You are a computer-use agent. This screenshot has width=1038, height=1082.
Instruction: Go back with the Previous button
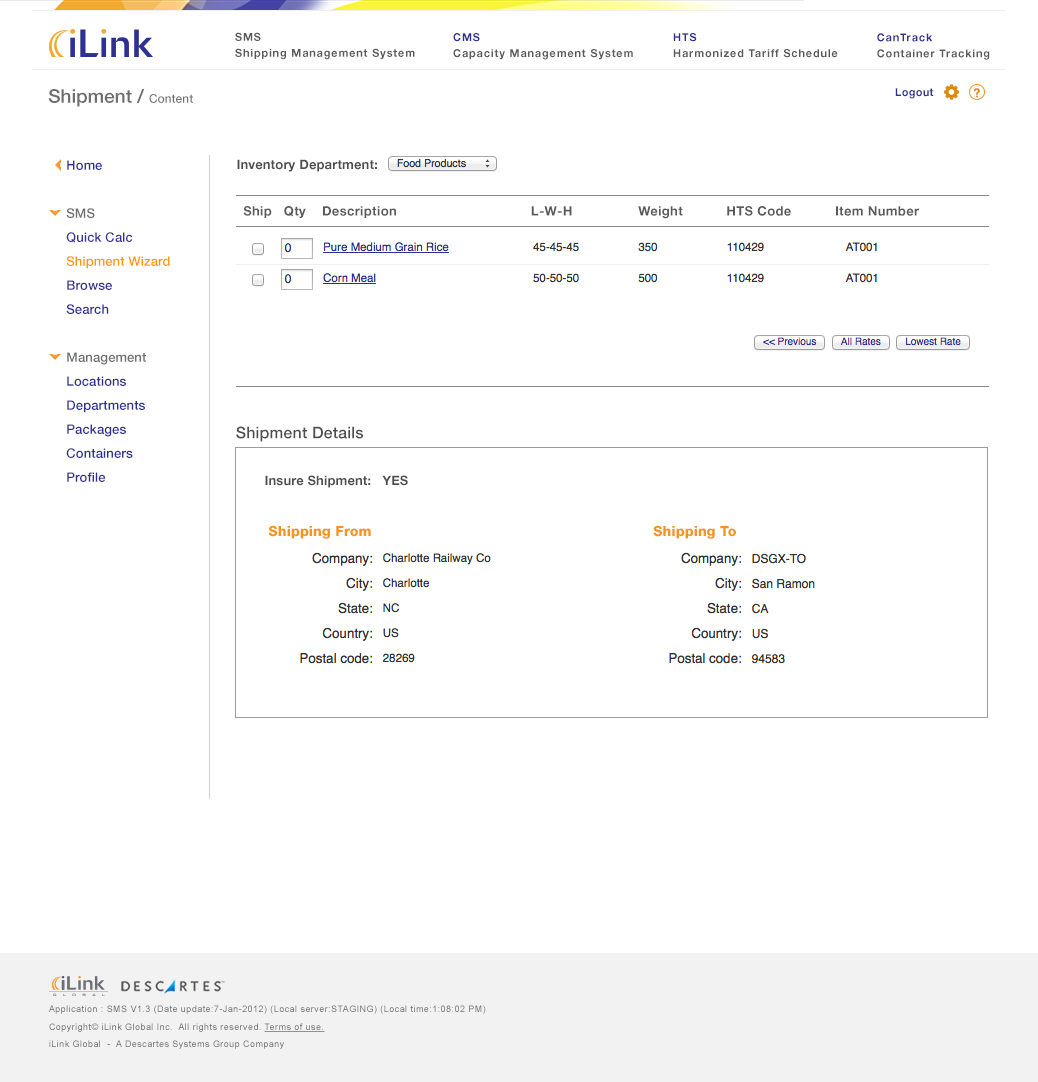[789, 342]
